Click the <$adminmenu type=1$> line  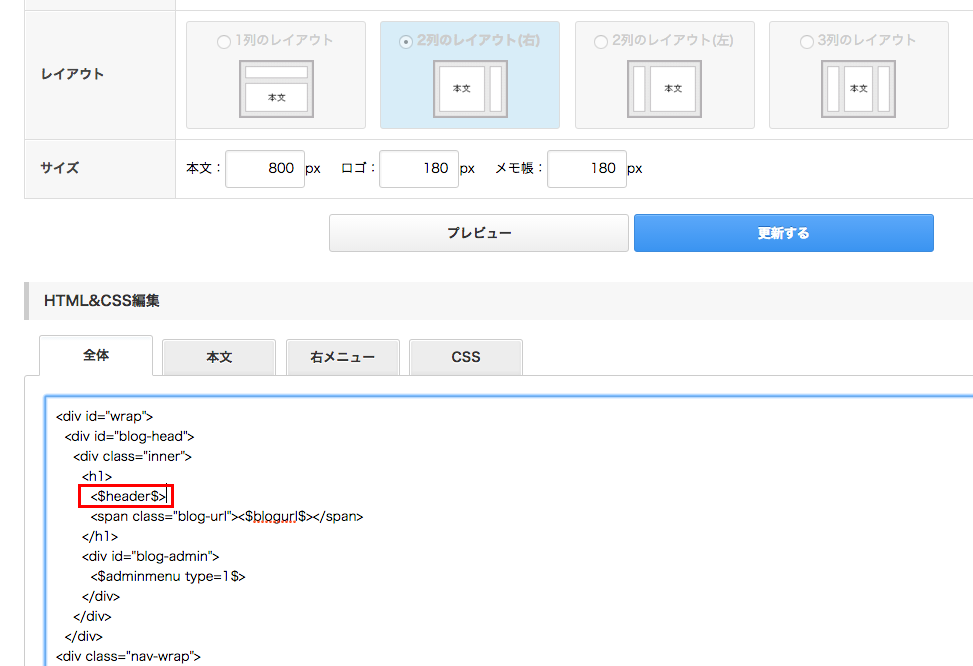coord(168,577)
